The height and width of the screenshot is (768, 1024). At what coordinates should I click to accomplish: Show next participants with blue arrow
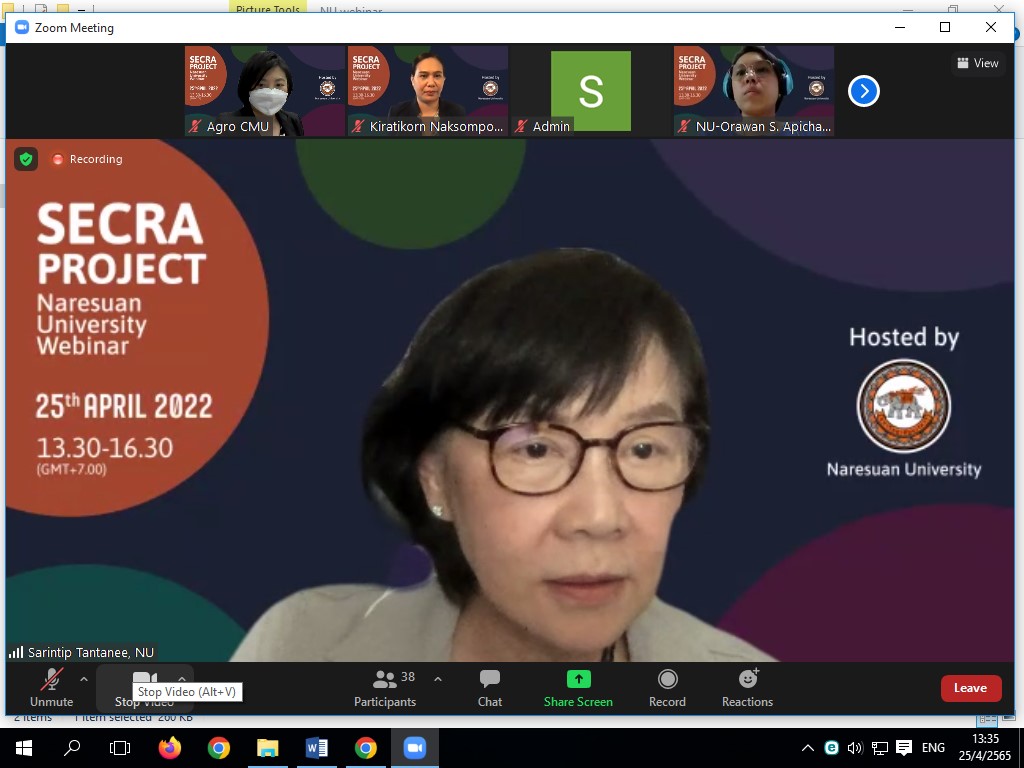click(864, 91)
